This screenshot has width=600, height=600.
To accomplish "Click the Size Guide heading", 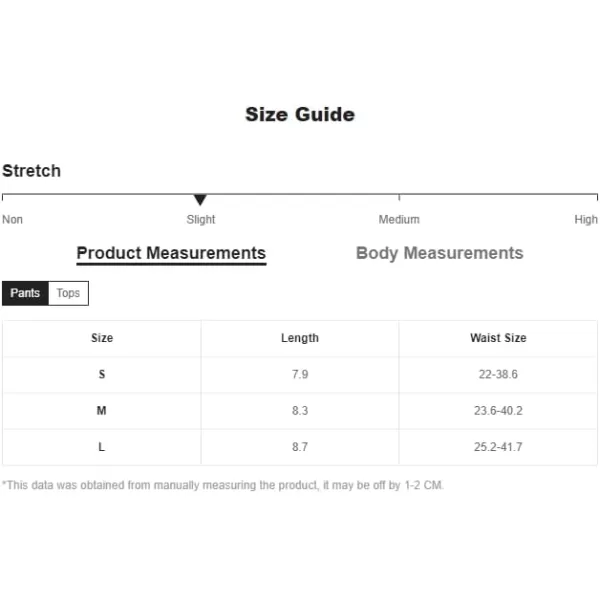I will pos(300,114).
